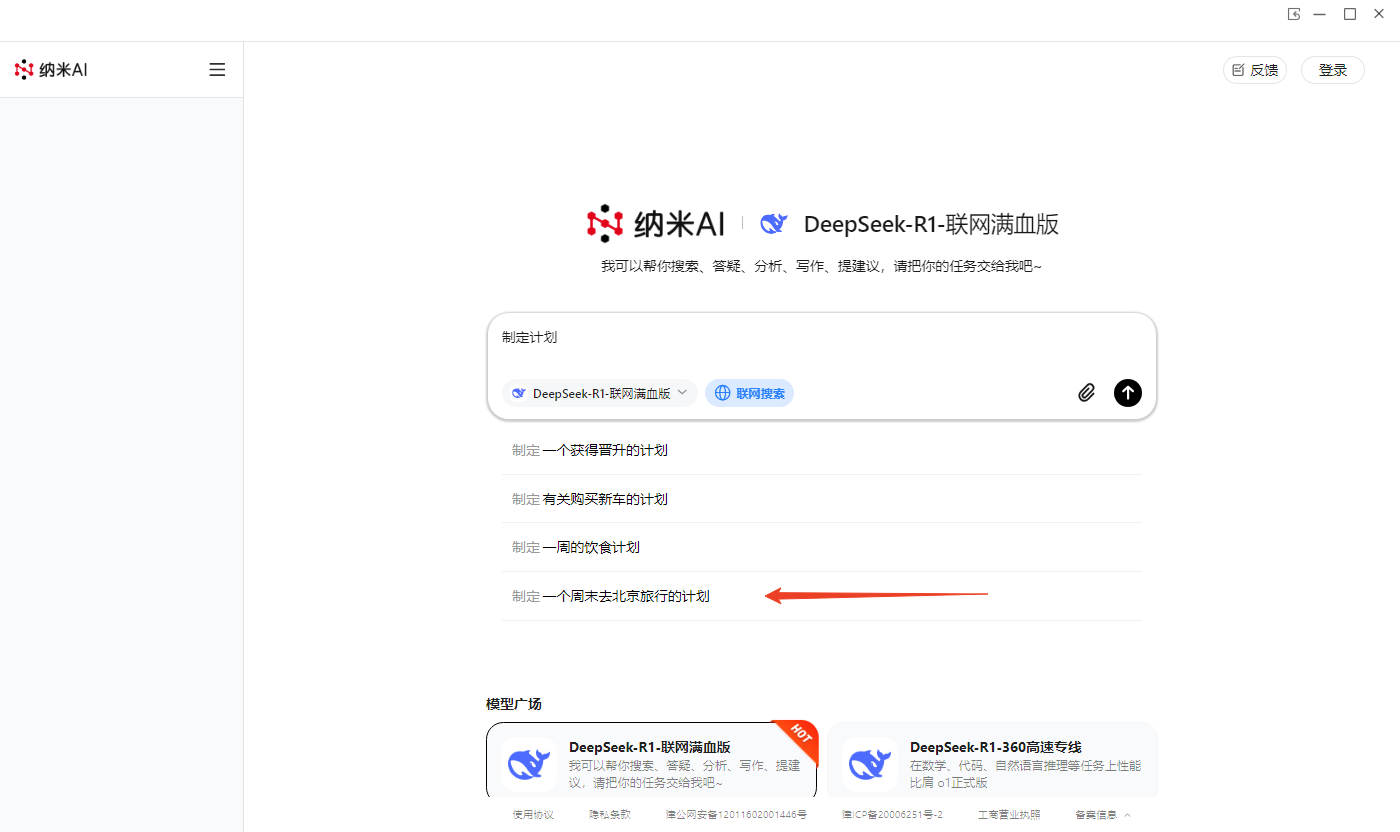Collapse sidebar with hamburger menu icon
Viewport: 1400px width, 832px height.
coord(217,70)
